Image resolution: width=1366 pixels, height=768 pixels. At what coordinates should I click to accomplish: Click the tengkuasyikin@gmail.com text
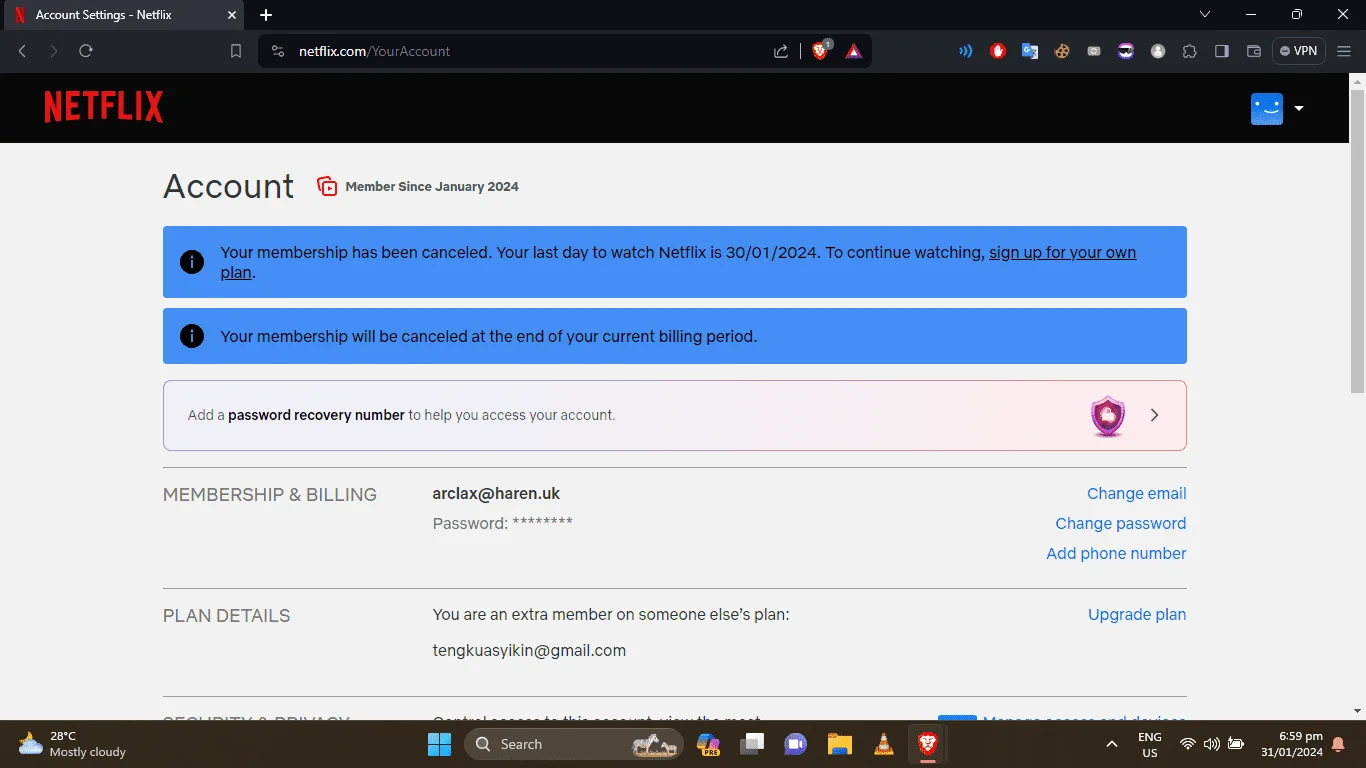[x=529, y=651]
